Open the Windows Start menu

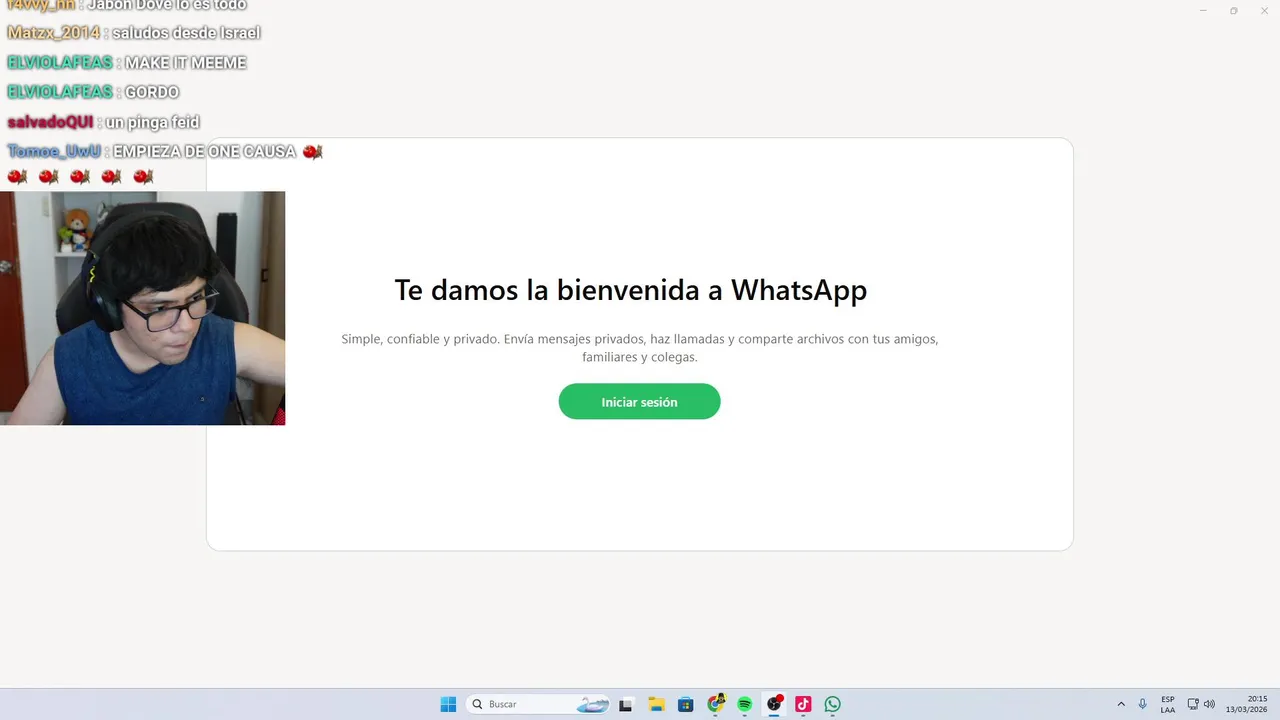pyautogui.click(x=448, y=704)
